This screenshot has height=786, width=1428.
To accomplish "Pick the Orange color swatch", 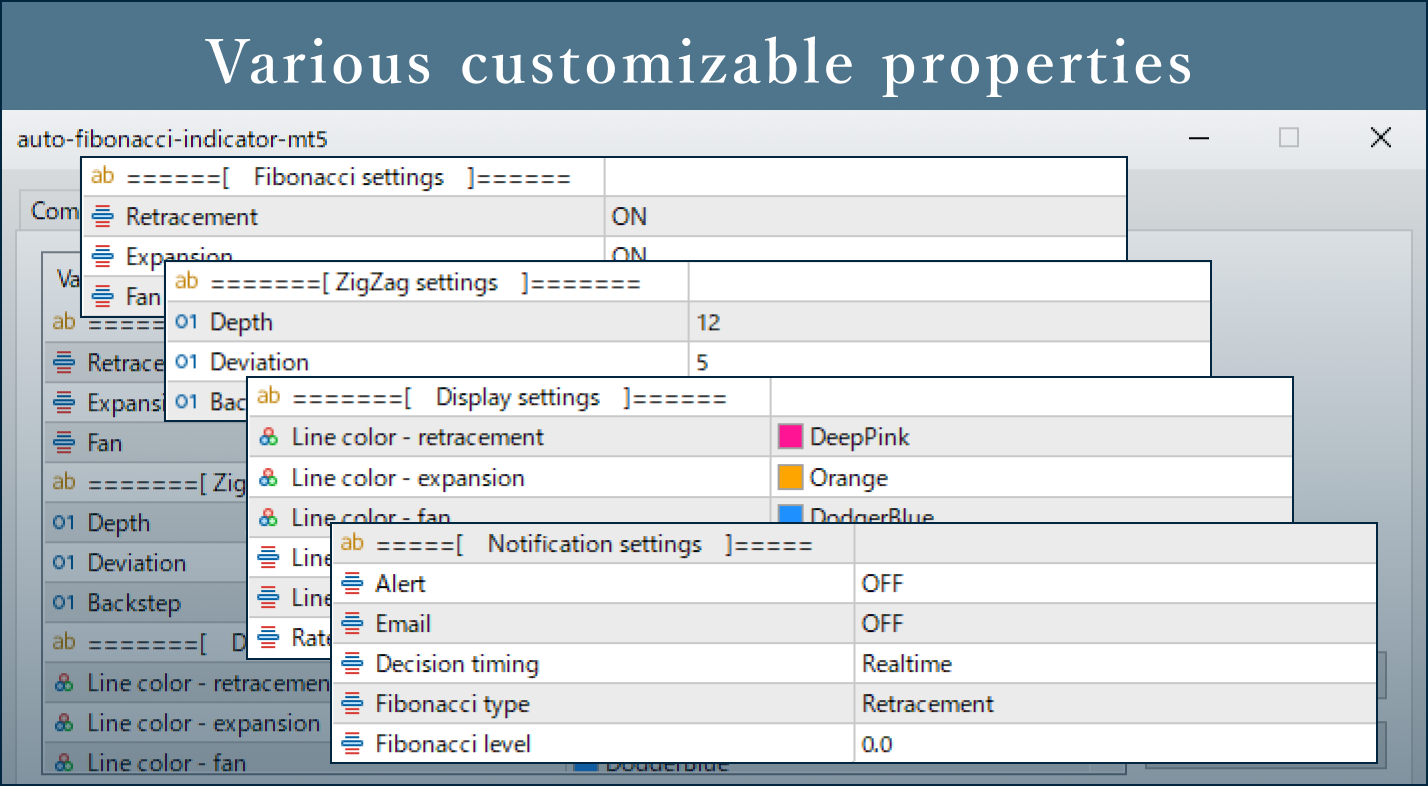I will (790, 478).
